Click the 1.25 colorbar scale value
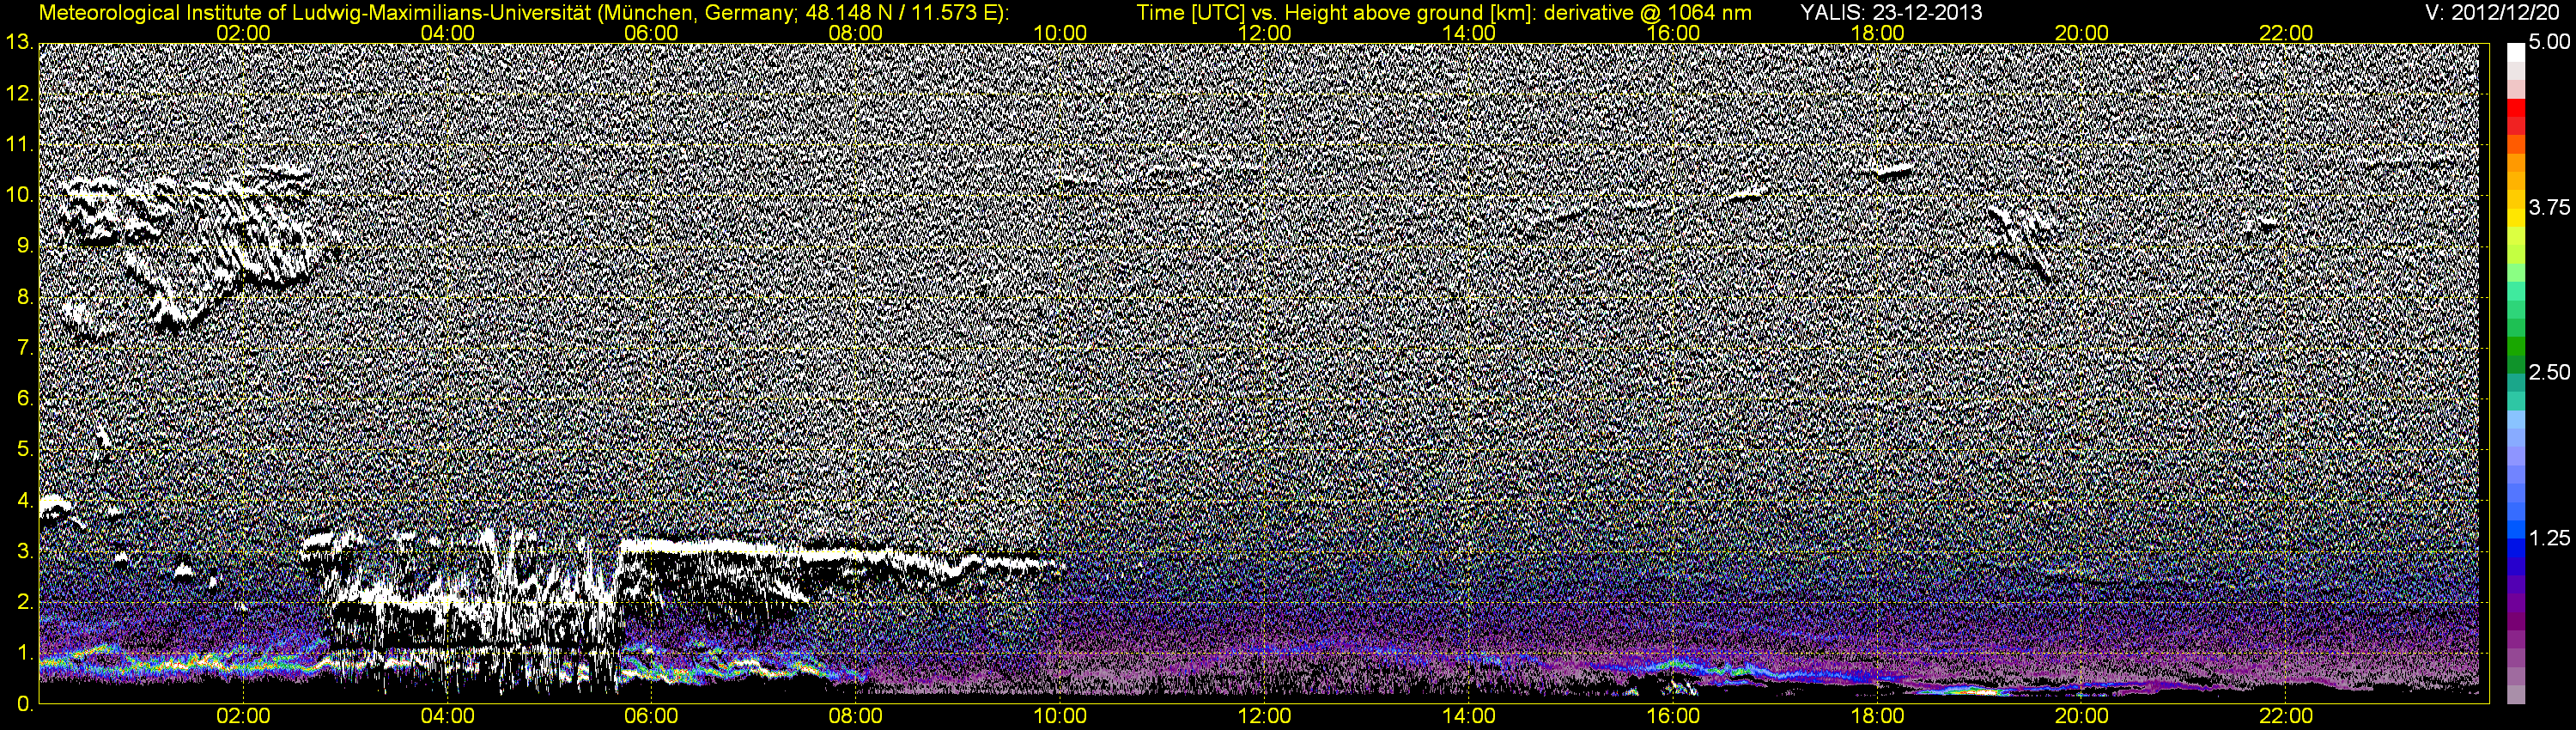2576x730 pixels. (x=2549, y=538)
